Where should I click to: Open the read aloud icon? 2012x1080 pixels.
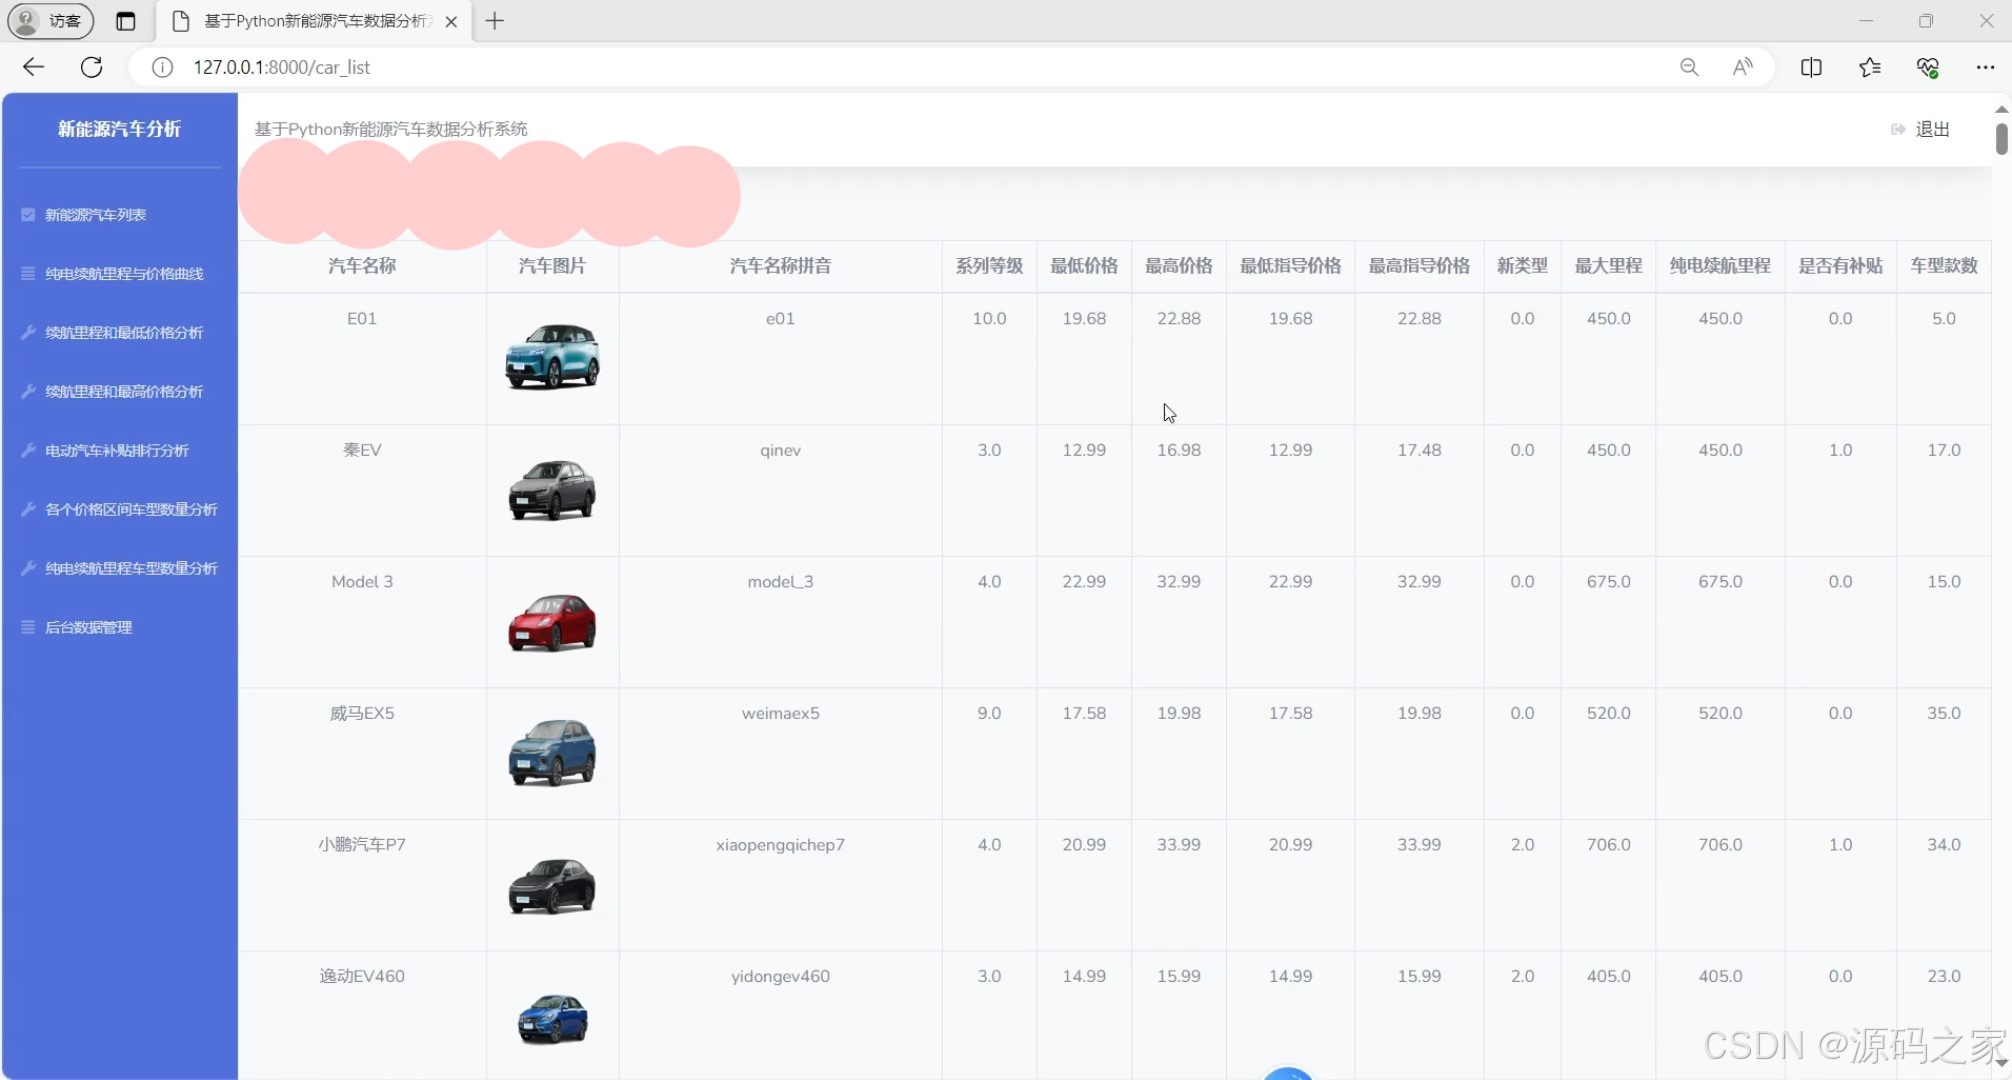(1742, 67)
